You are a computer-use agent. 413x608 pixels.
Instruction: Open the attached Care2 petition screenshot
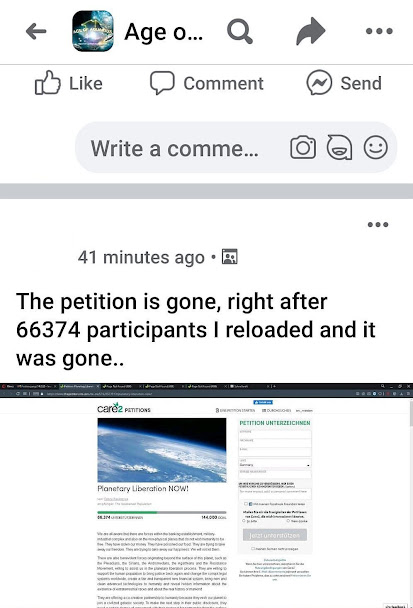(x=206, y=496)
